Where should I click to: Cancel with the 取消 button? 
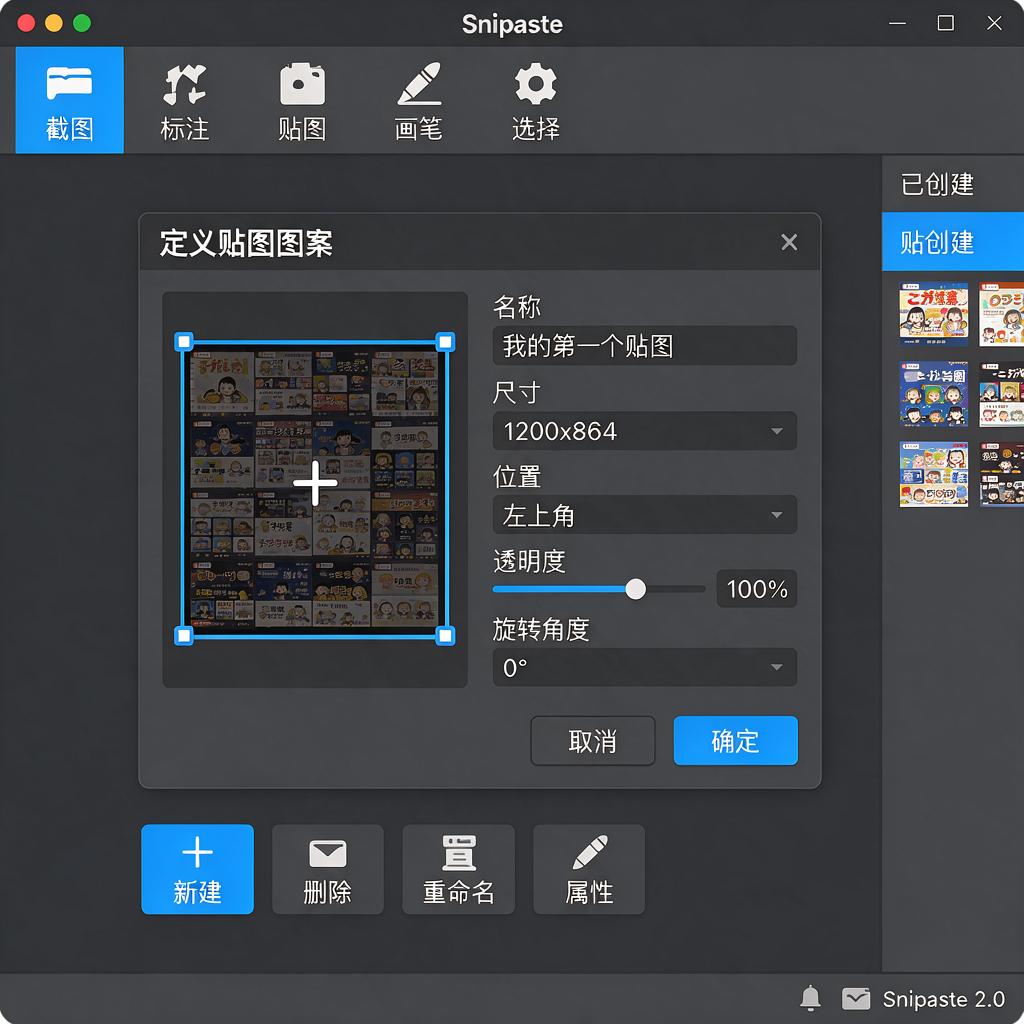(592, 741)
